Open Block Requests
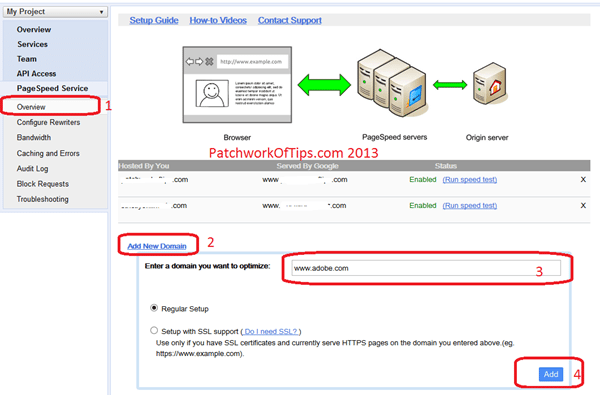Image resolution: width=600 pixels, height=395 pixels. click(43, 184)
